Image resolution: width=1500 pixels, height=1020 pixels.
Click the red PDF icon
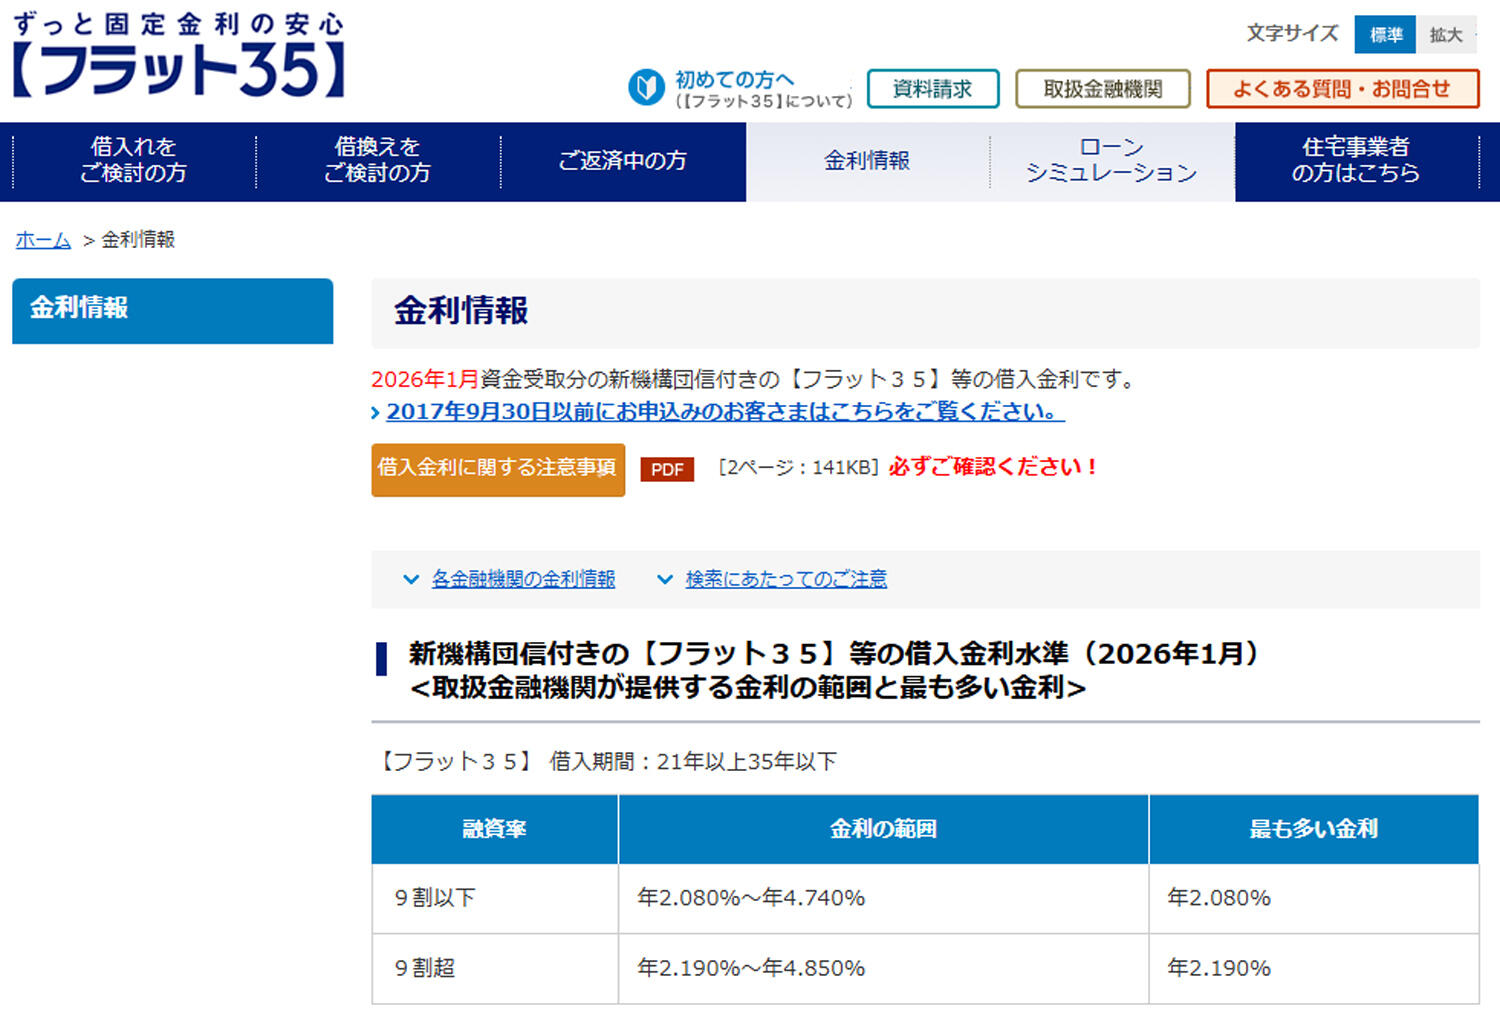[x=667, y=469]
